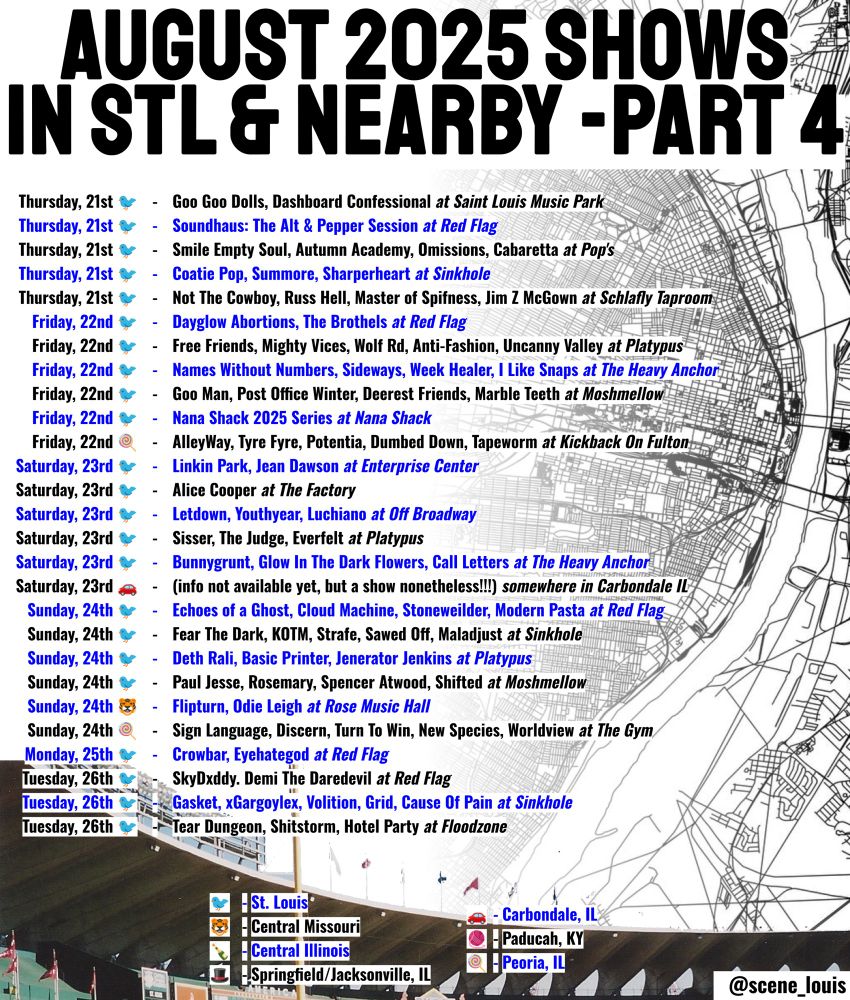This screenshot has height=1000, width=850.
Task: Click the tiger emoji beside Central Missouri legend
Action: pos(220,927)
